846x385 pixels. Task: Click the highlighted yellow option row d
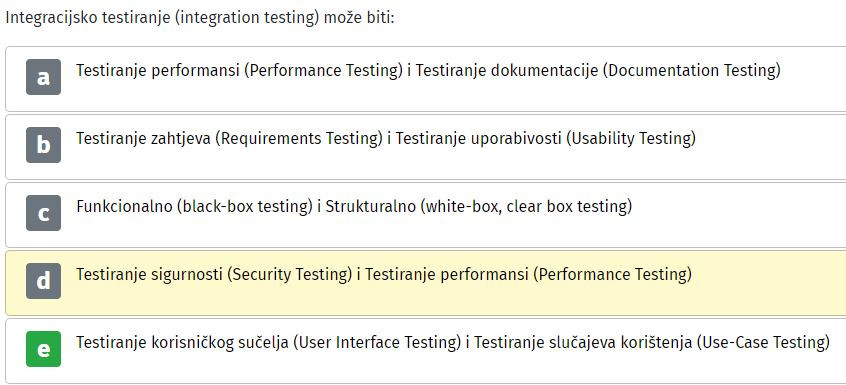(426, 283)
